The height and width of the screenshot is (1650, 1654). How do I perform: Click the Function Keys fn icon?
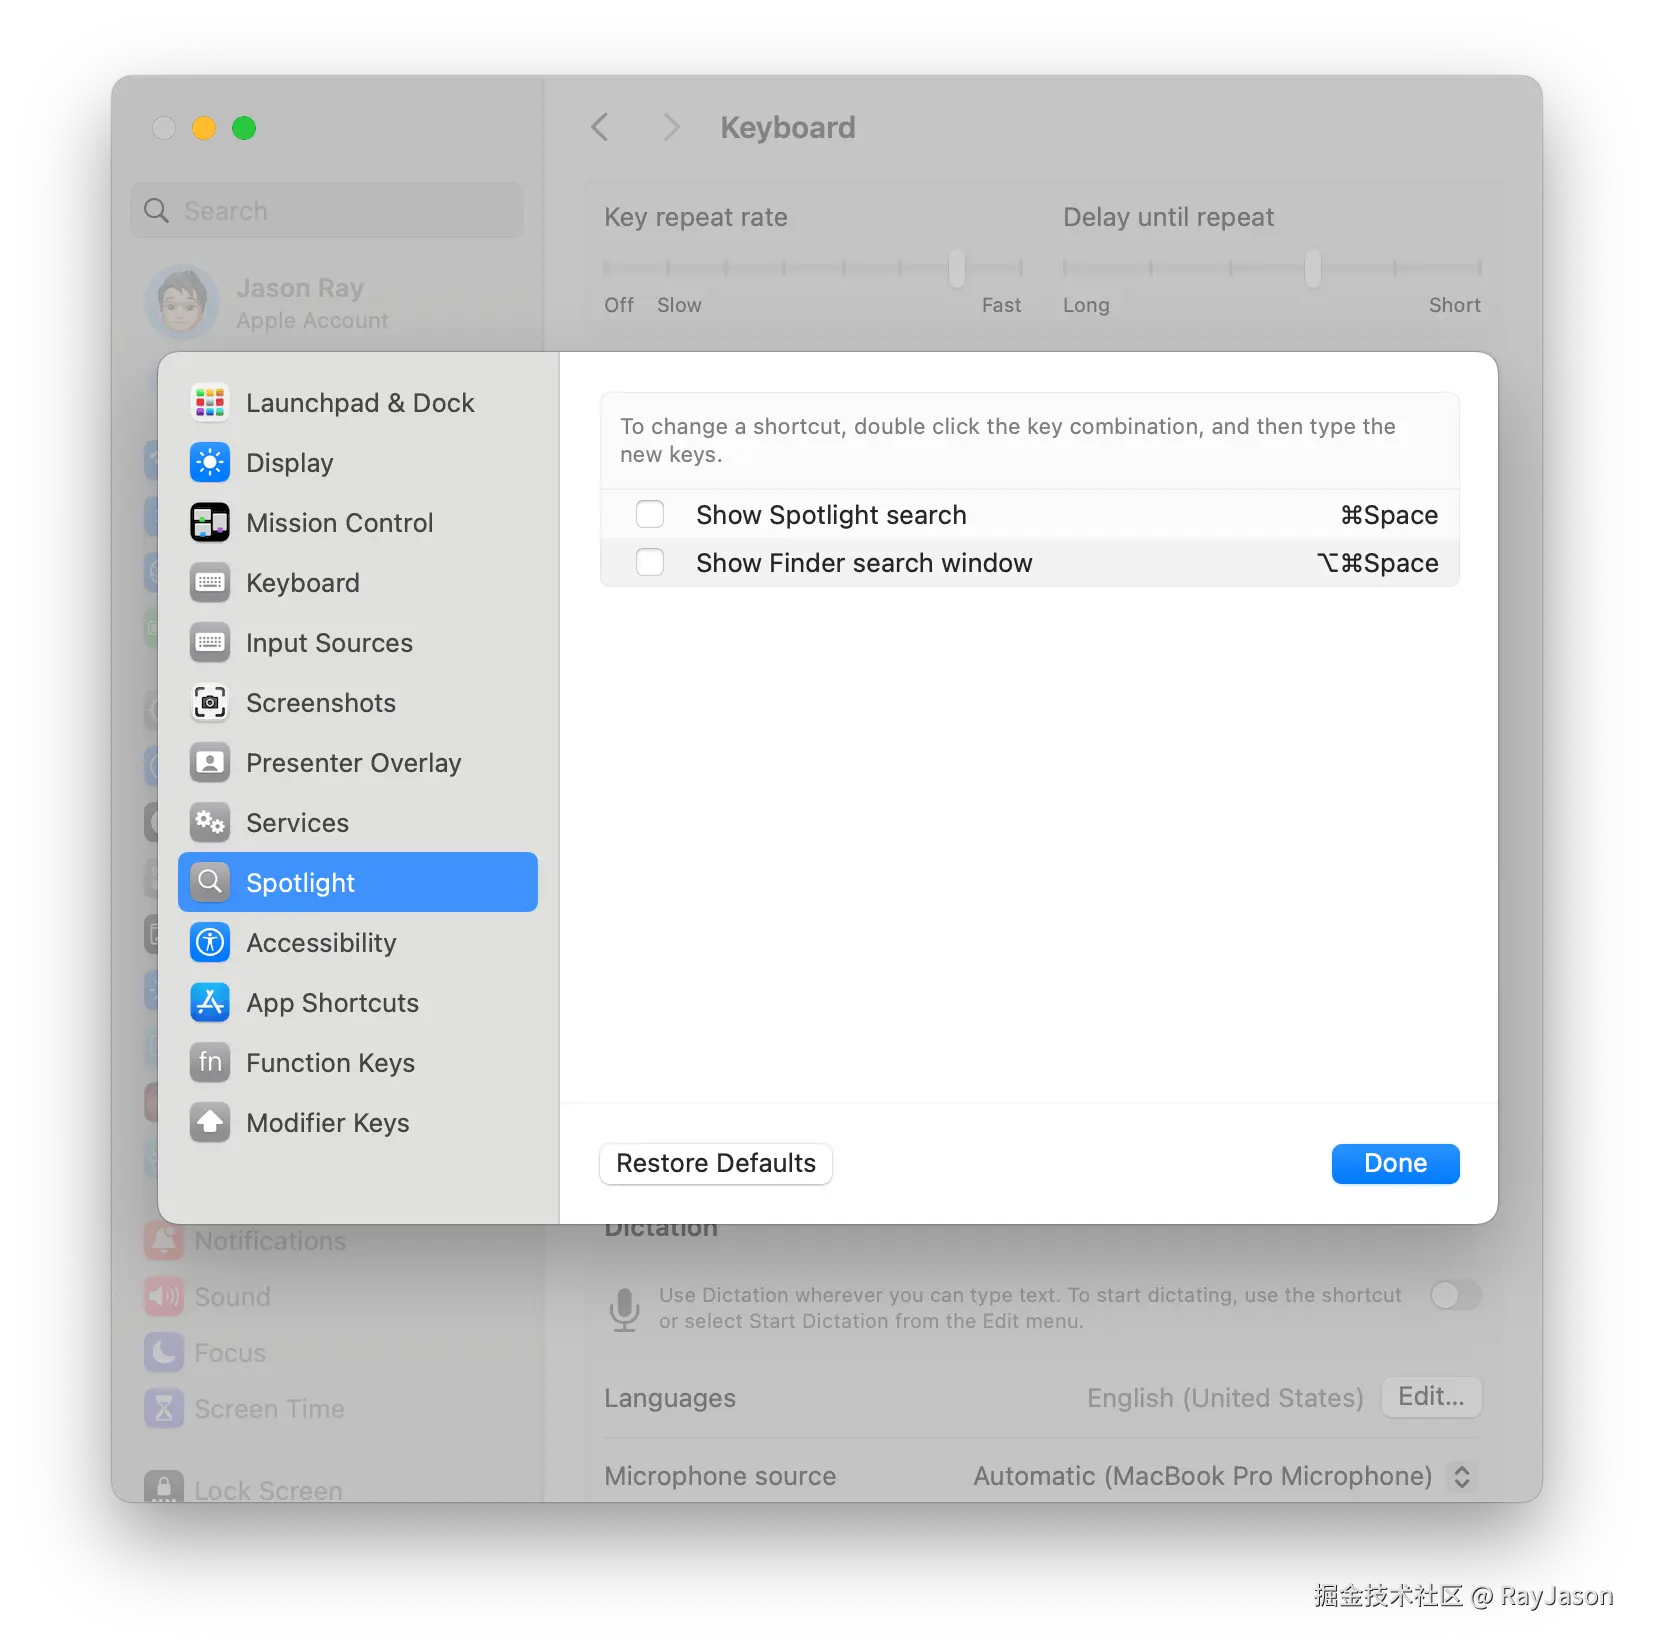pyautogui.click(x=210, y=1062)
